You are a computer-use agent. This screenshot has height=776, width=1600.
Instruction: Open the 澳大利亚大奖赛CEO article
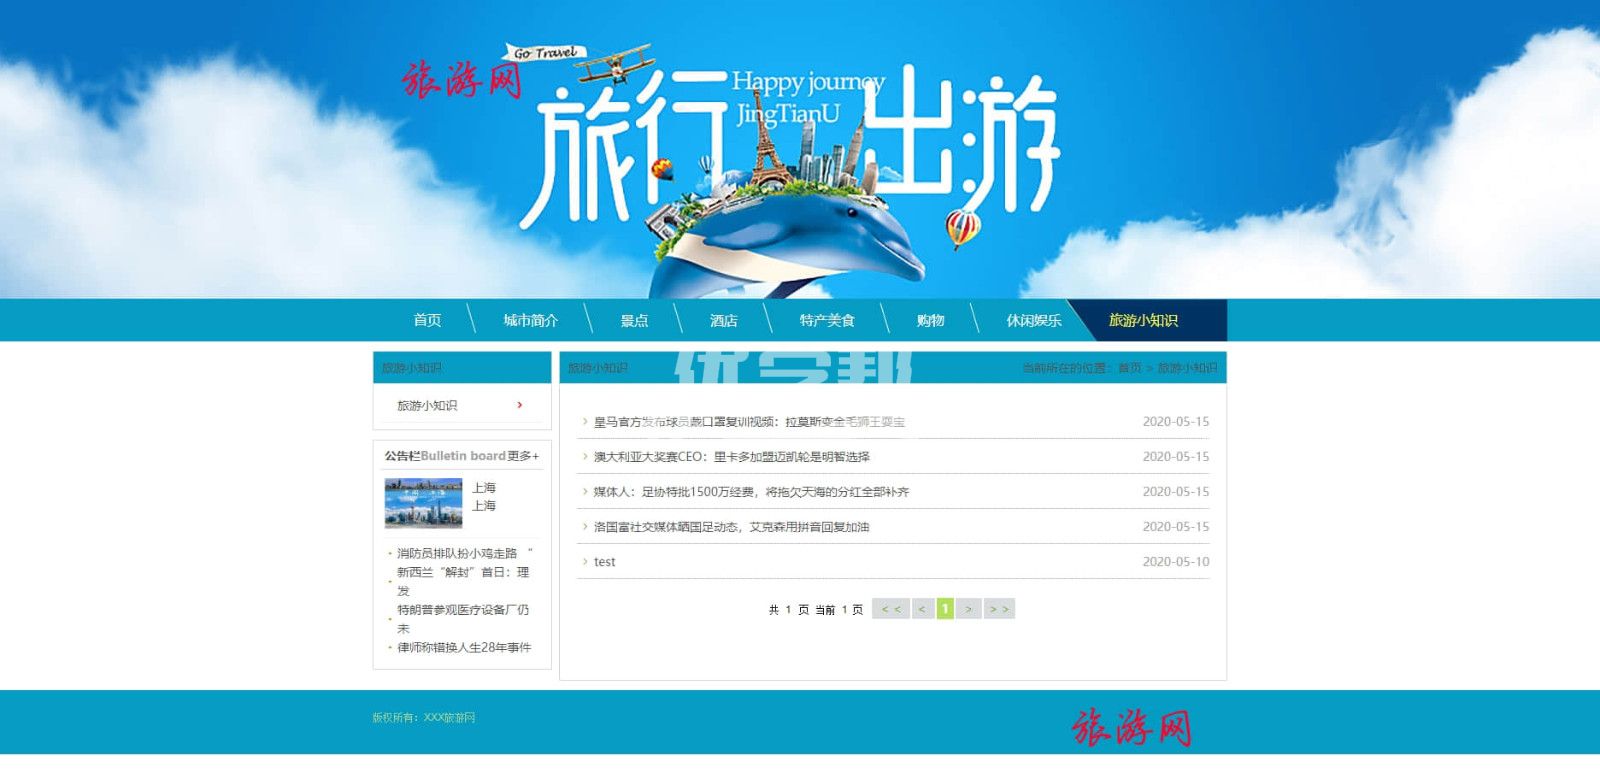click(731, 457)
